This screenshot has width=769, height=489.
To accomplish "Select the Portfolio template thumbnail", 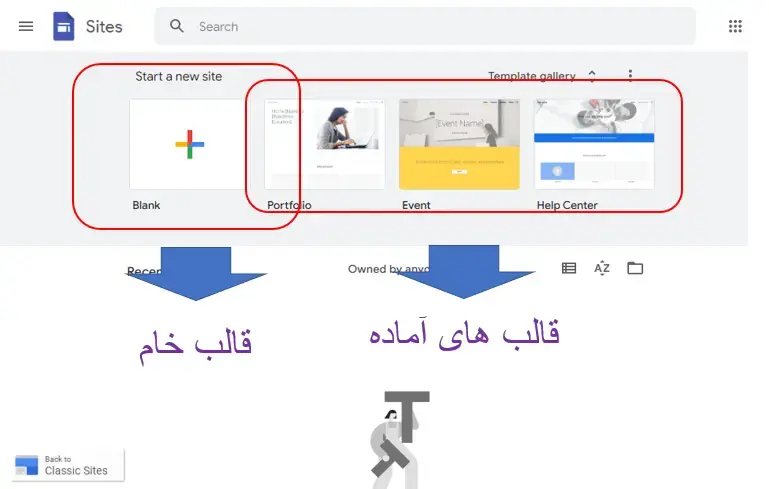I will (325, 144).
